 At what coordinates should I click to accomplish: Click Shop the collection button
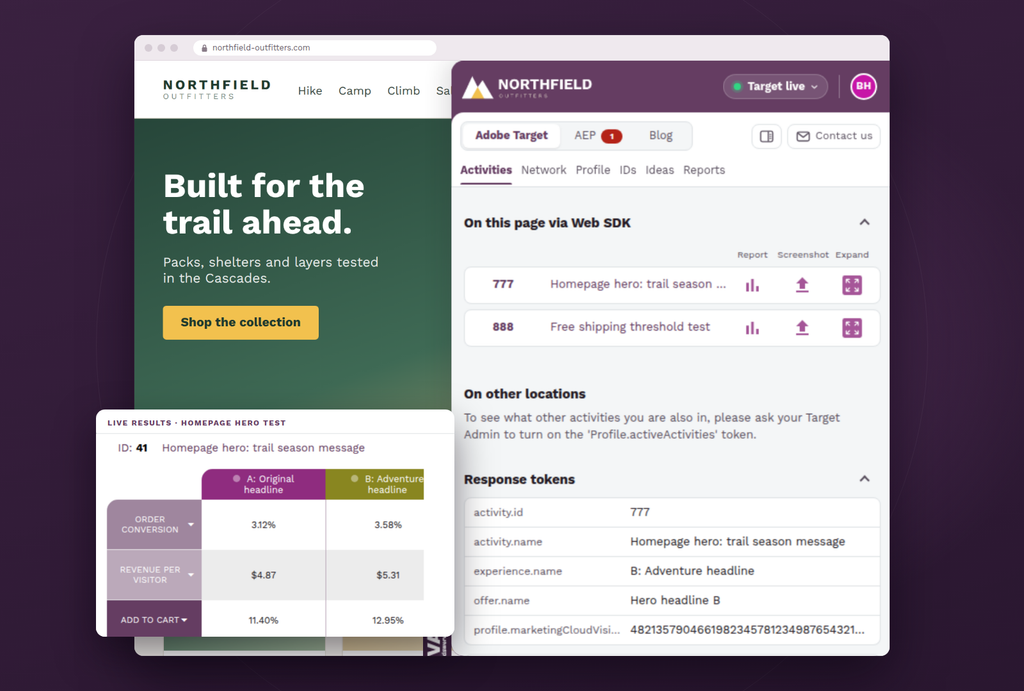coord(240,323)
